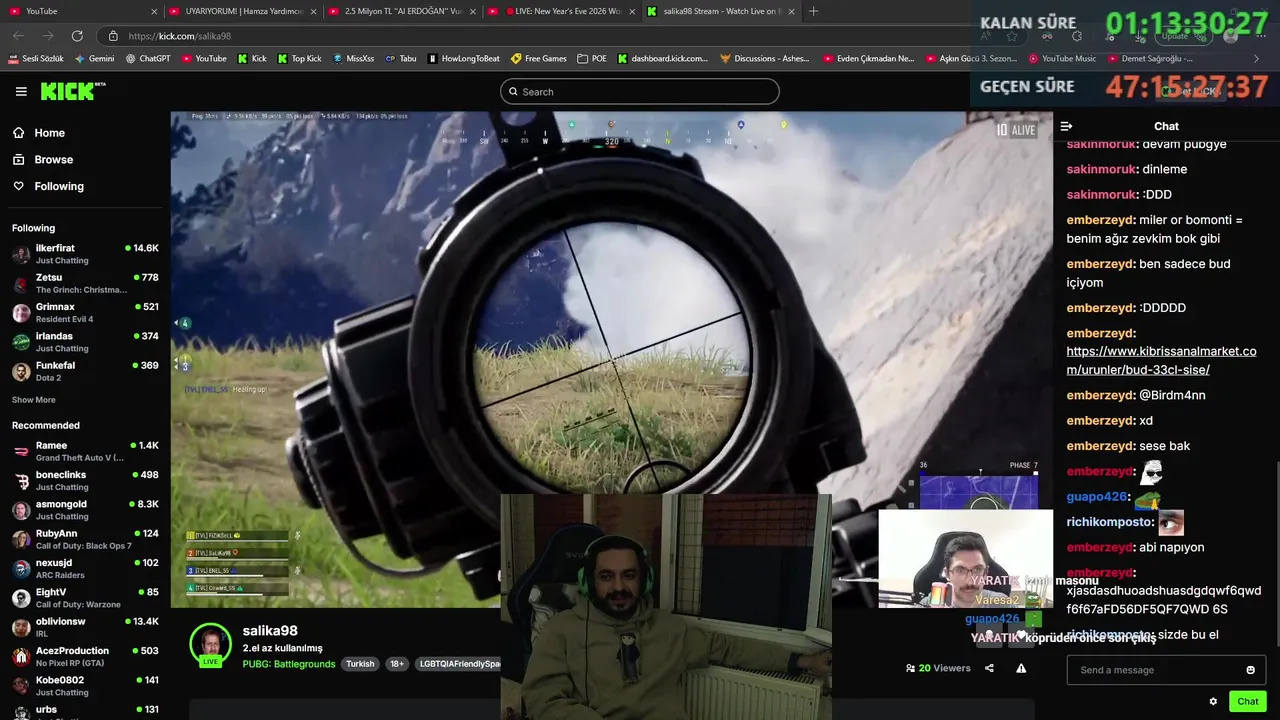Click salika98 streamer avatar
The height and width of the screenshot is (720, 1280).
click(210, 645)
